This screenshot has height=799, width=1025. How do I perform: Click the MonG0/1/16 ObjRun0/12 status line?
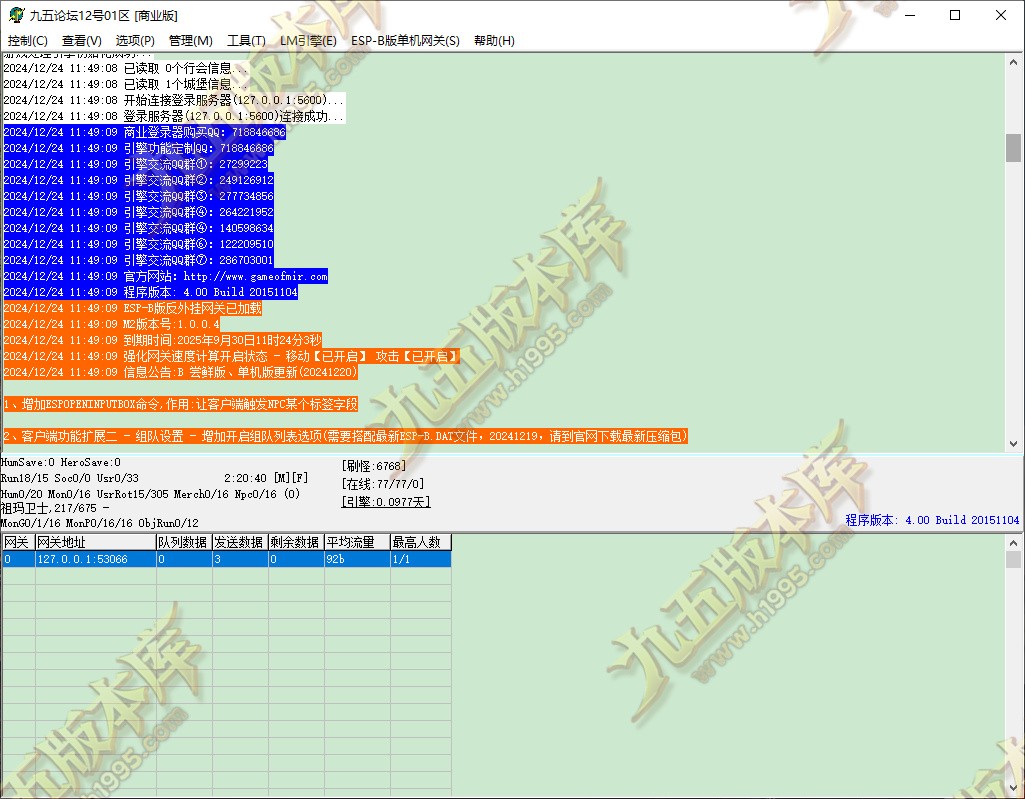[x=99, y=523]
